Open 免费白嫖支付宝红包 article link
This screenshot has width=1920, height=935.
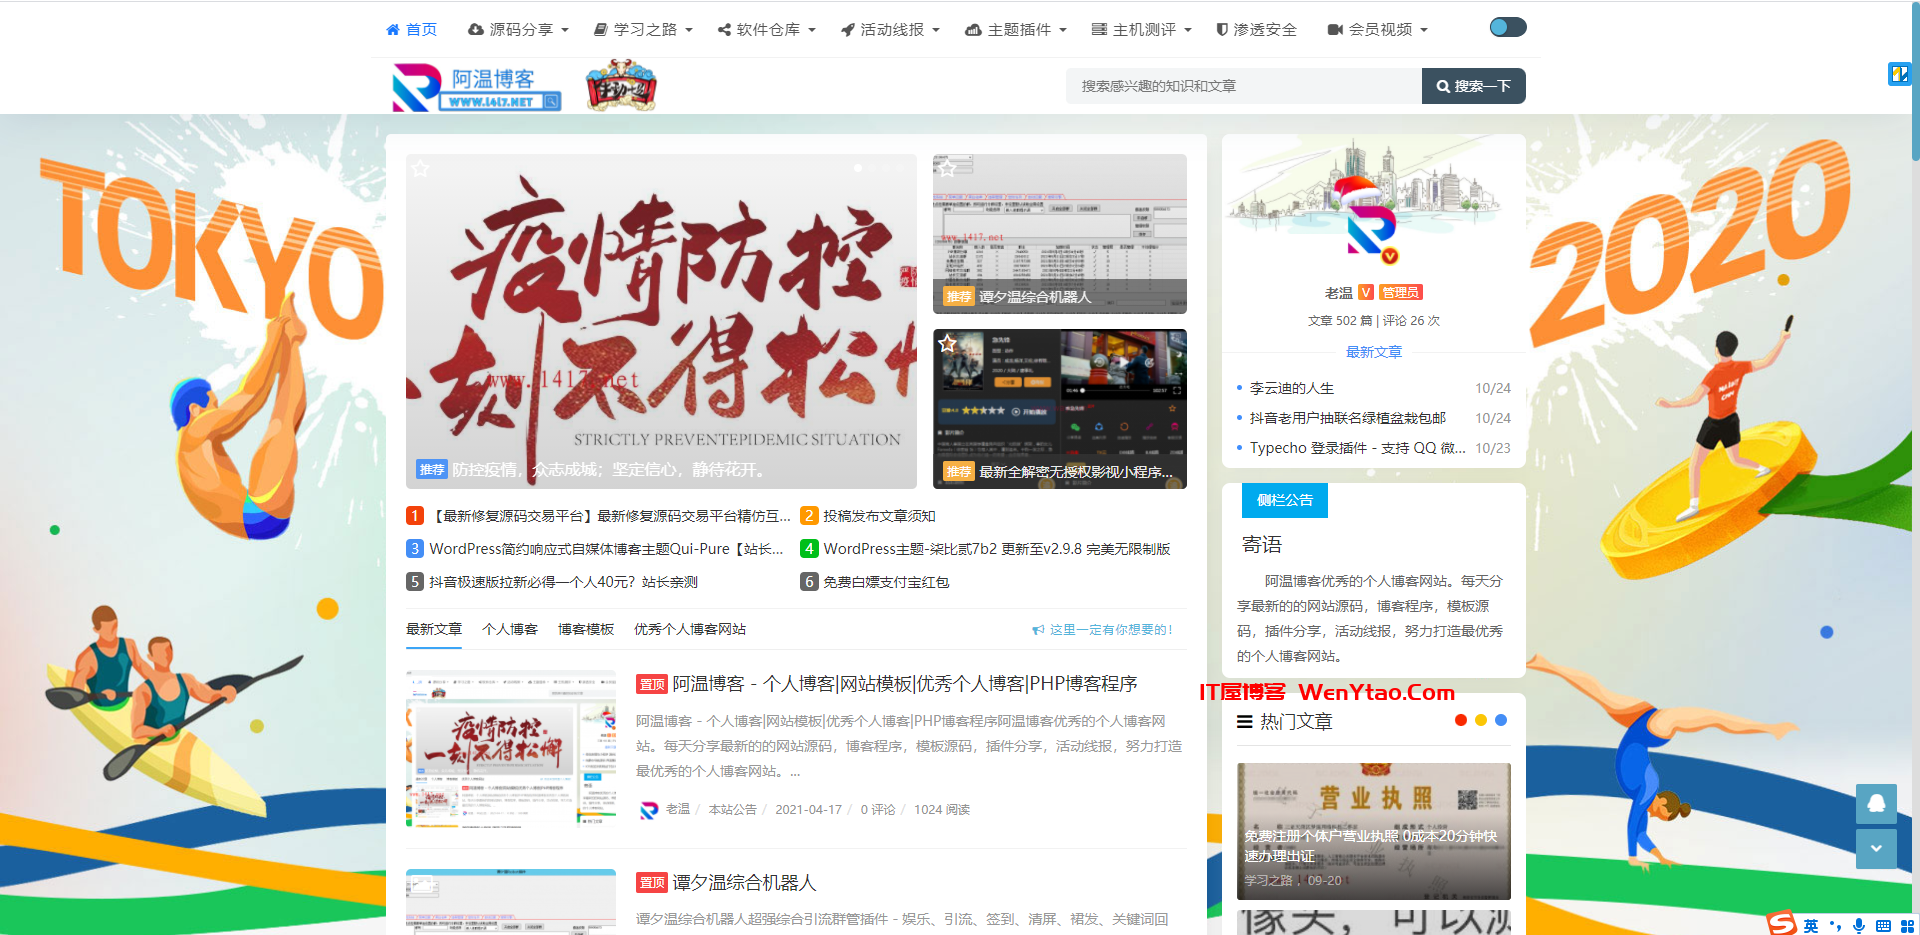[886, 582]
